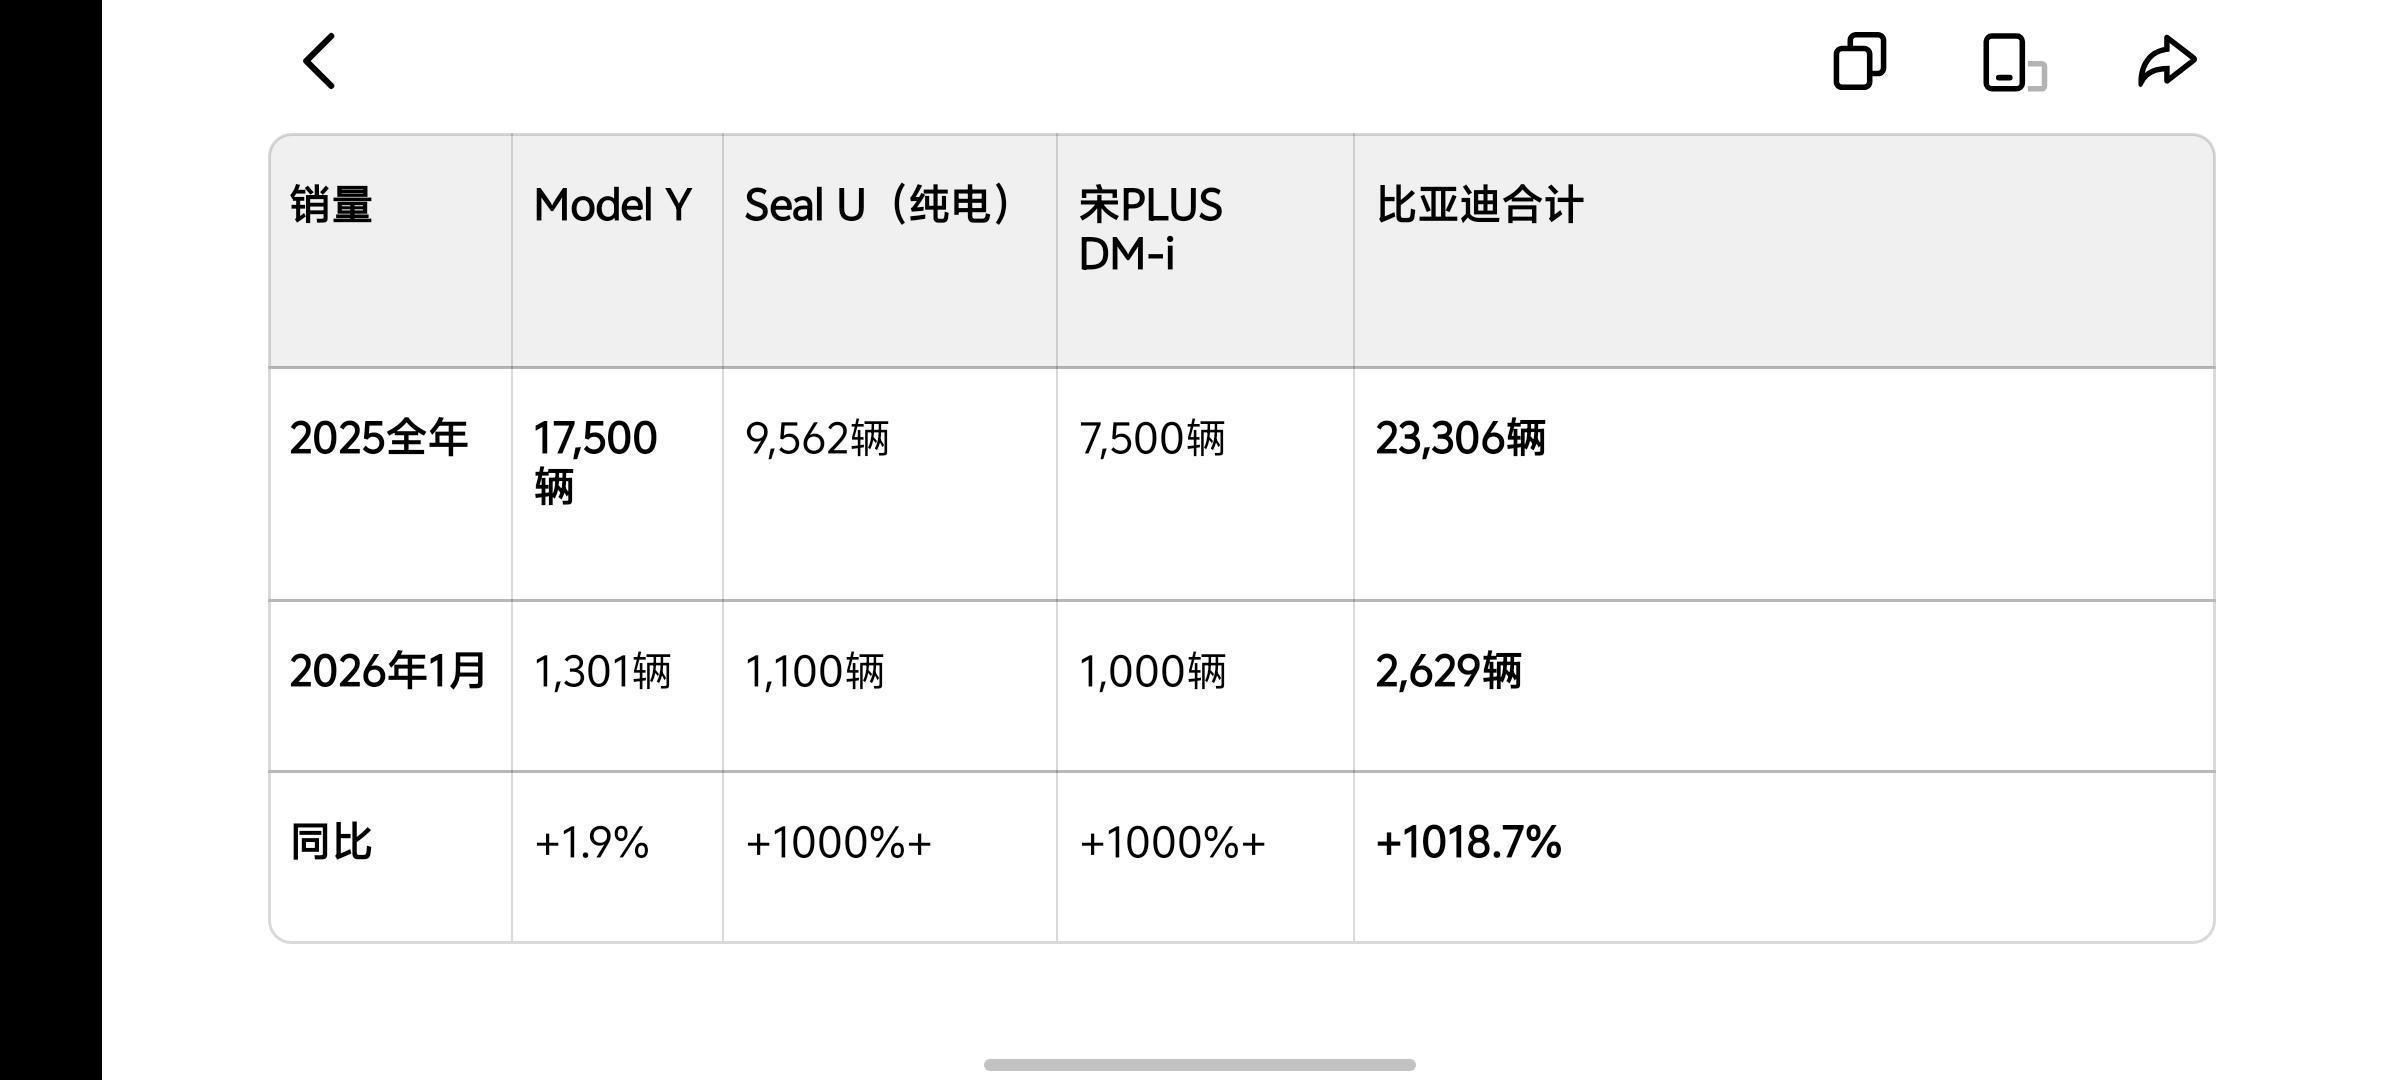Select the 销量 header cell

331,205
